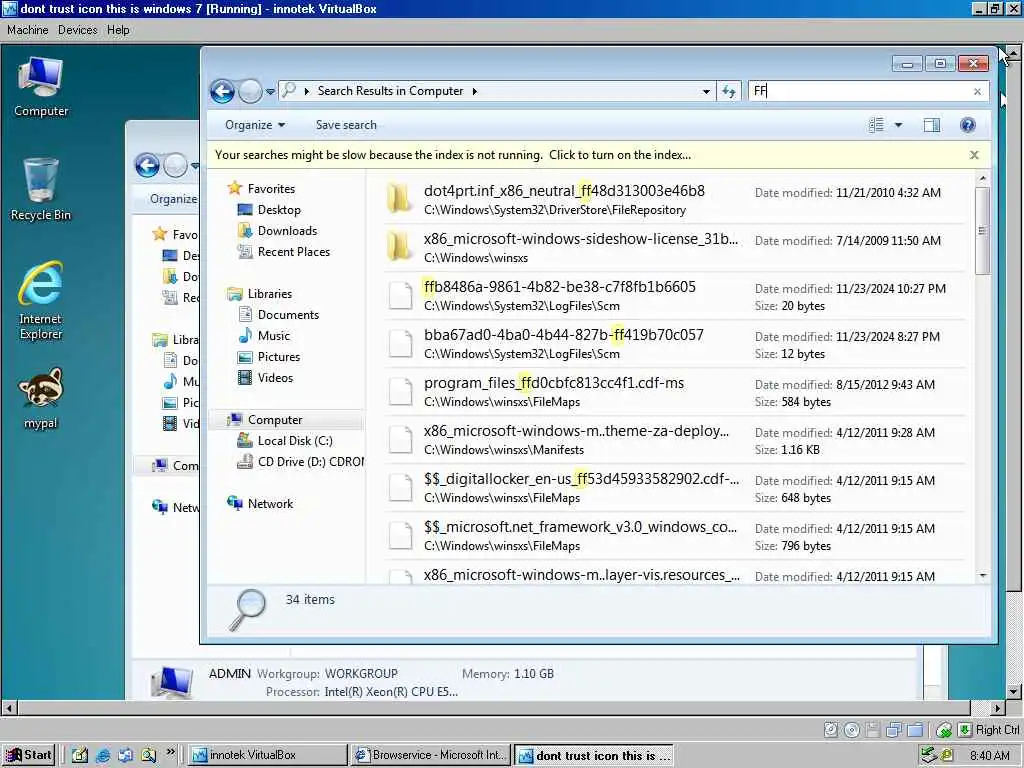This screenshot has width=1024, height=768.
Task: Click the Internet Explorer quick launch icon
Action: click(103, 756)
